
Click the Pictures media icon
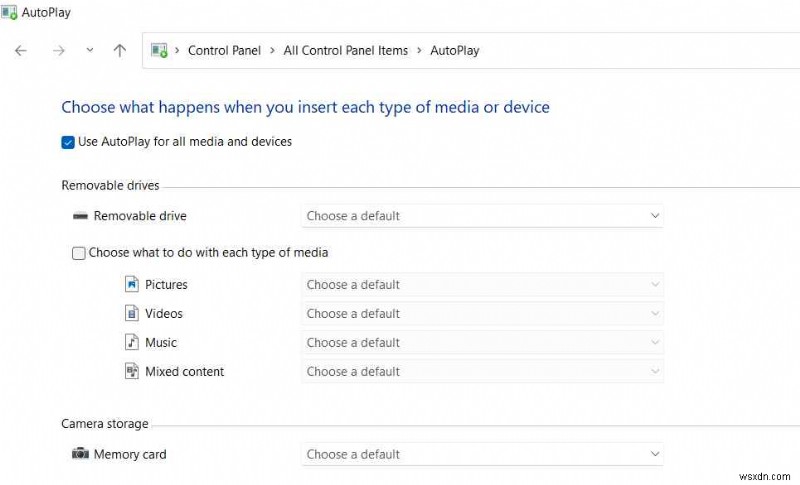click(132, 285)
